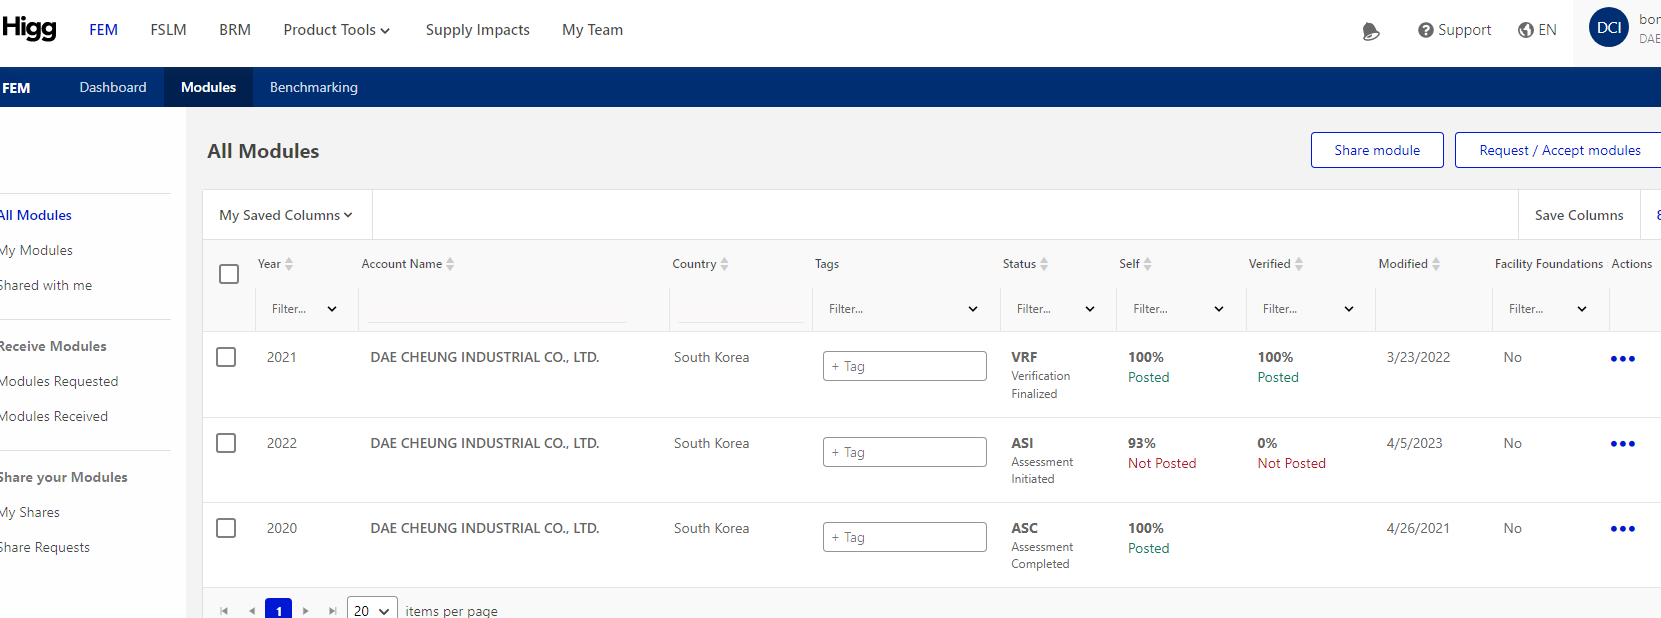Open Shared with me list
The width and height of the screenshot is (1661, 618).
(x=46, y=285)
